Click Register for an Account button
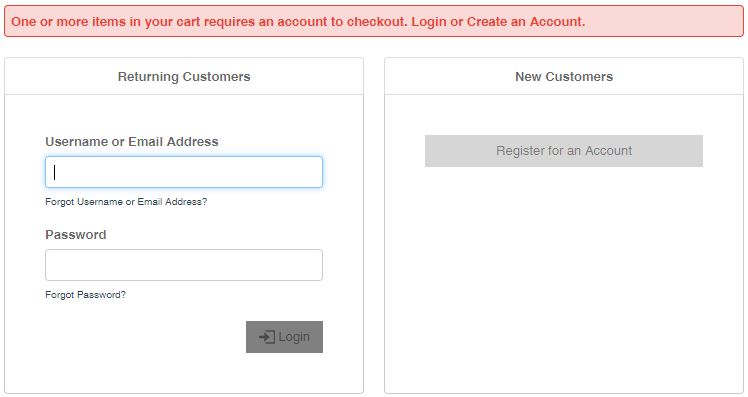Image resolution: width=748 pixels, height=397 pixels. click(x=564, y=151)
